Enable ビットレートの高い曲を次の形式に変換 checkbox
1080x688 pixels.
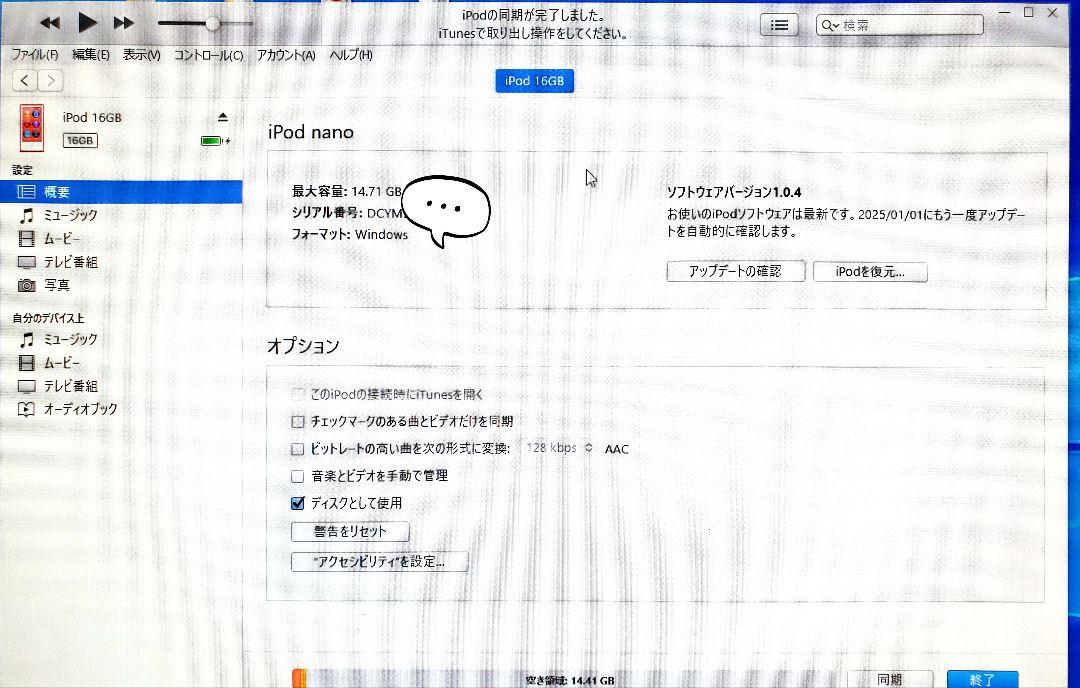click(x=298, y=449)
